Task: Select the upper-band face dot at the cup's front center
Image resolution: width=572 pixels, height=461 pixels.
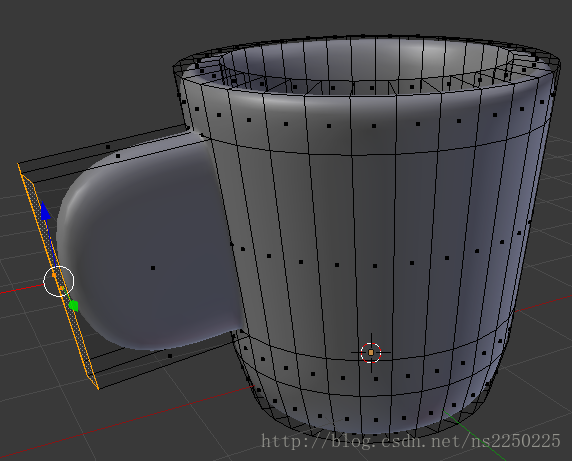Action: 374,126
